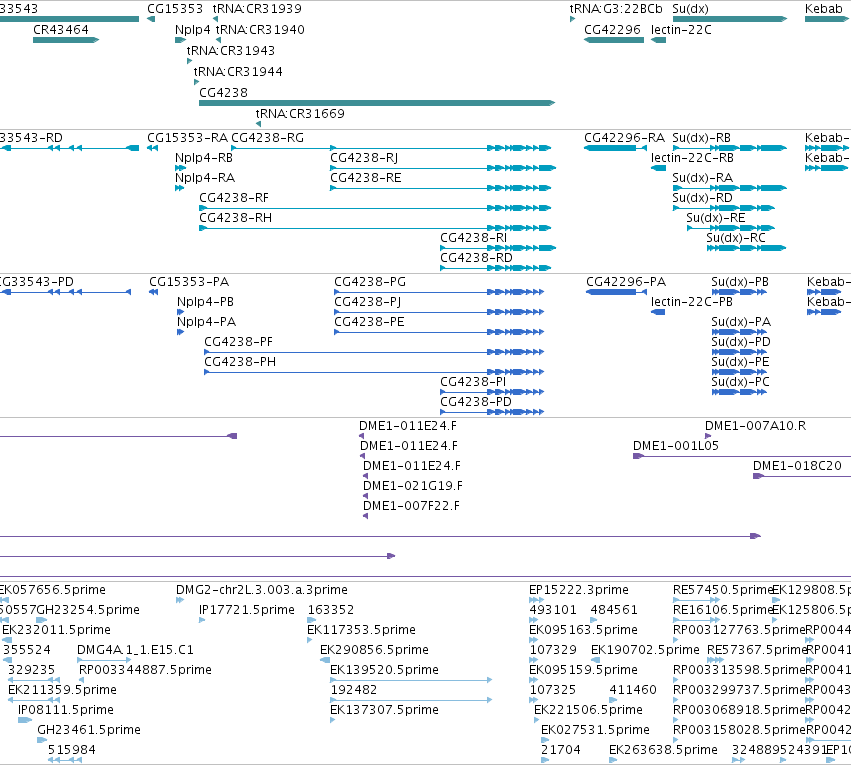Open EST entry 192482
Screen dimensions: 851x765
point(353,690)
